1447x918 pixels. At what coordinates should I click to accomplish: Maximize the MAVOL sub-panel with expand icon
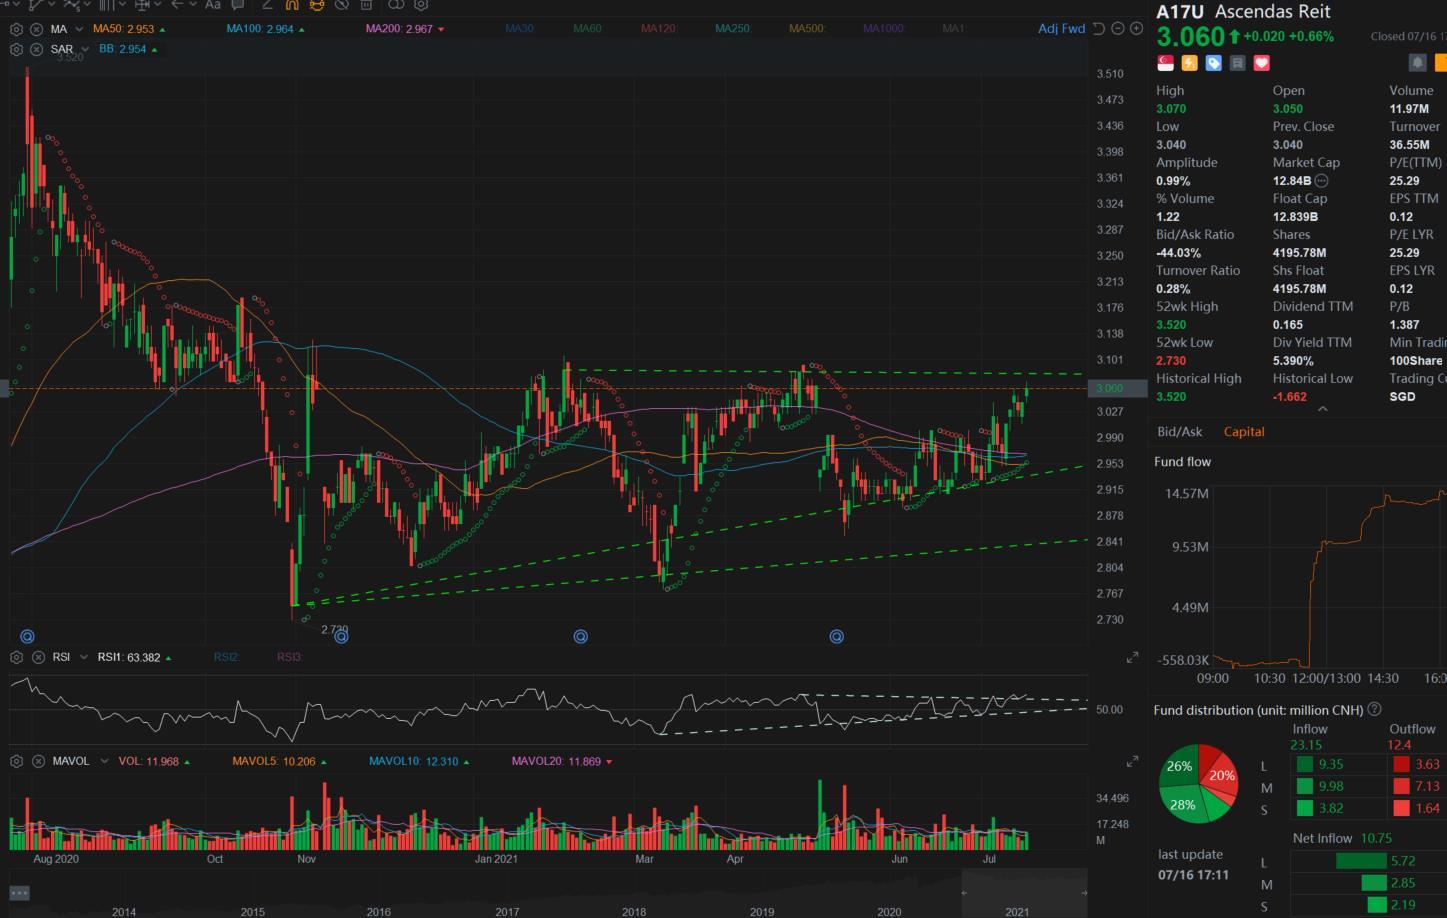1132,761
